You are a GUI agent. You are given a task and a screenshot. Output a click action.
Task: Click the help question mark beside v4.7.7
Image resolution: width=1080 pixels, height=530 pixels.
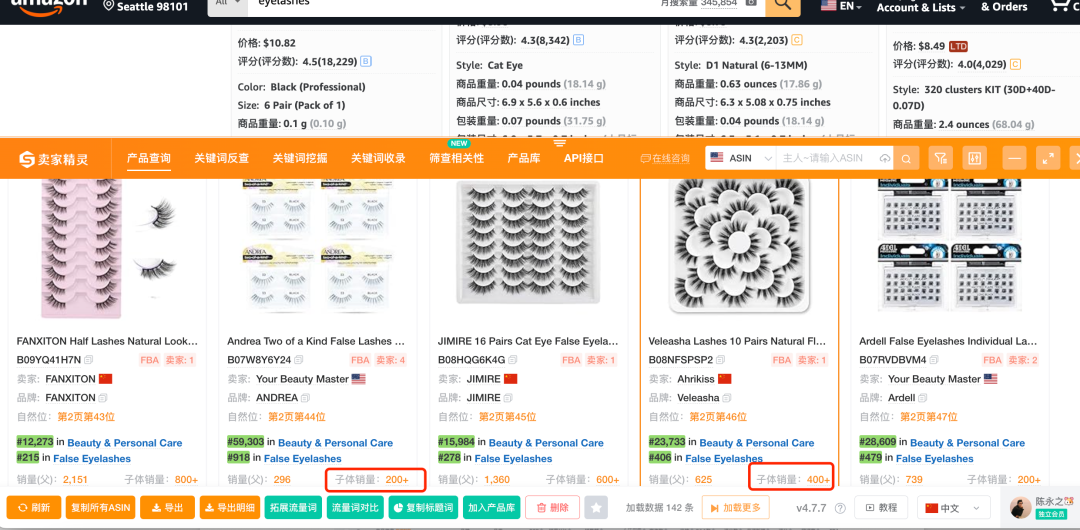click(840, 508)
